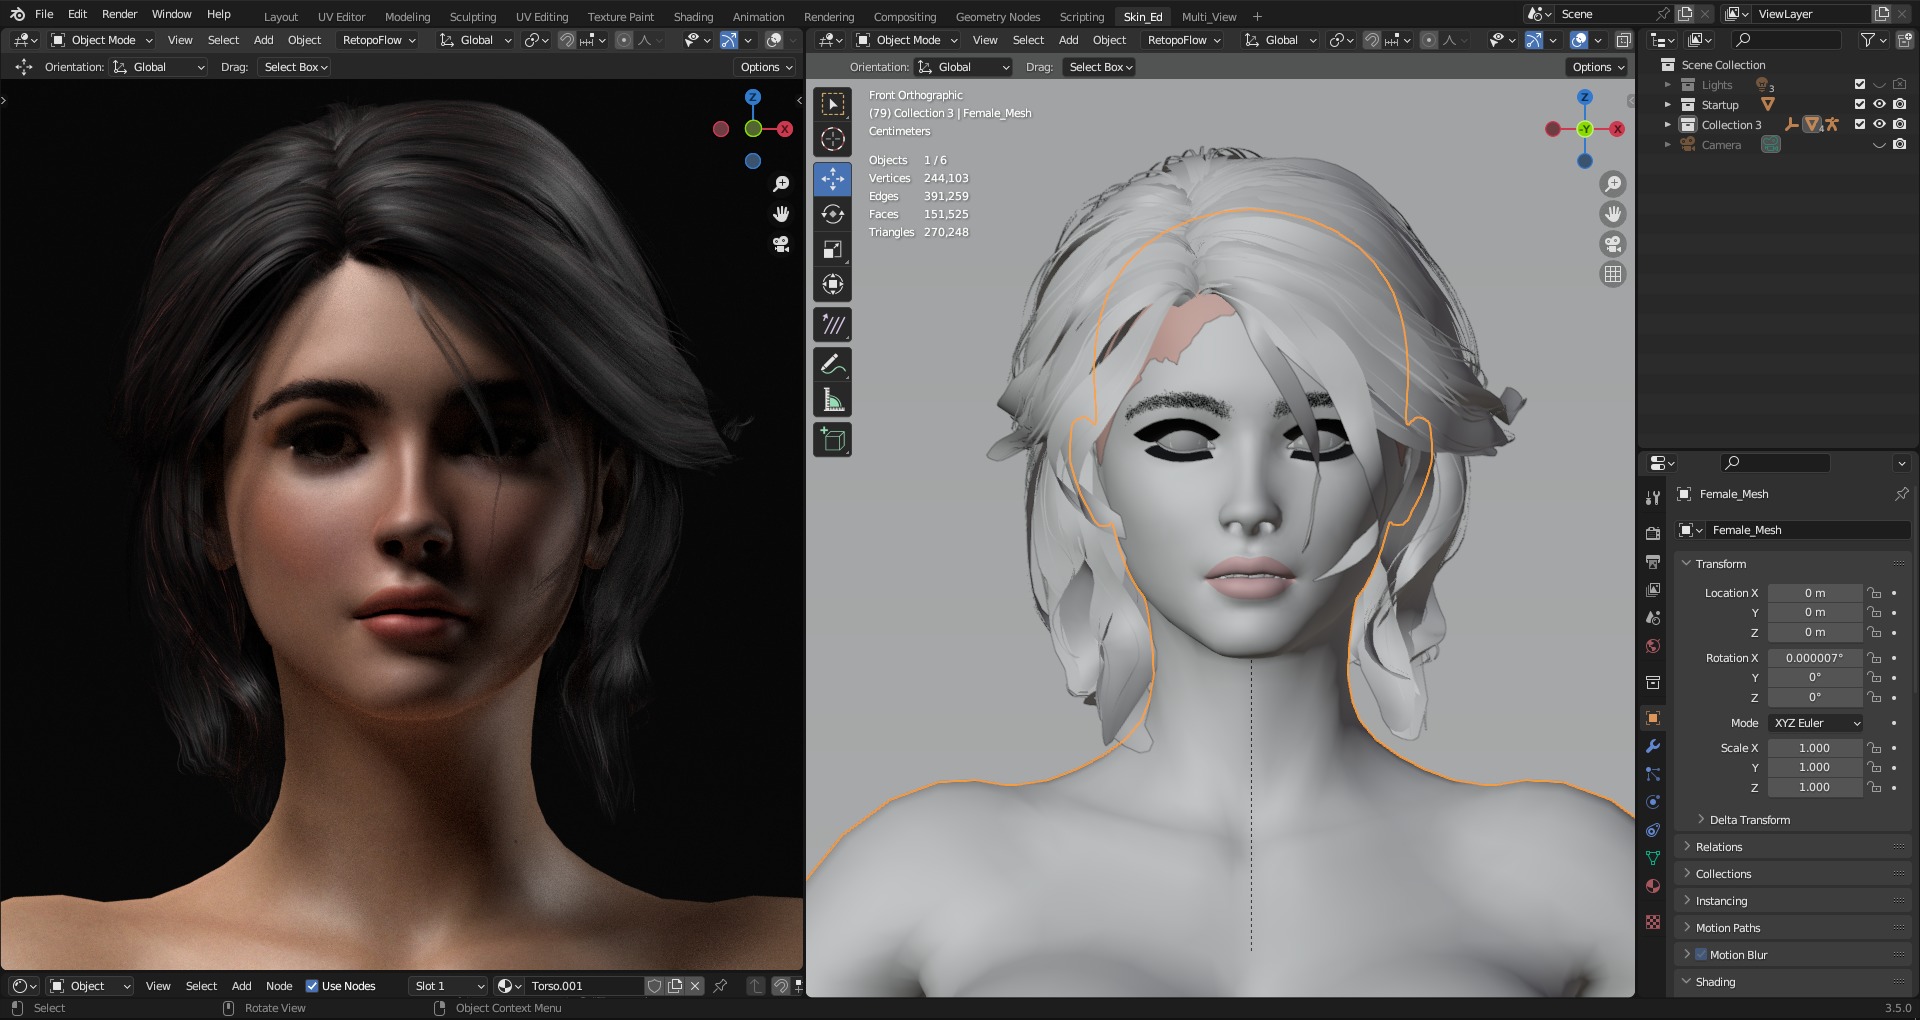Open the Render properties tab
Viewport: 1920px width, 1020px height.
click(x=1653, y=533)
